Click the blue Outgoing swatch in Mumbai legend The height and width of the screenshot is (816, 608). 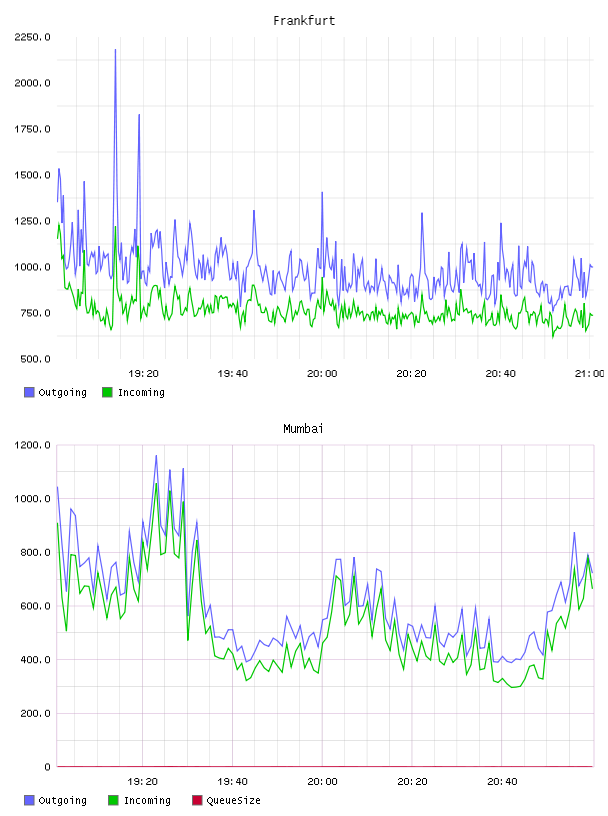[x=29, y=800]
